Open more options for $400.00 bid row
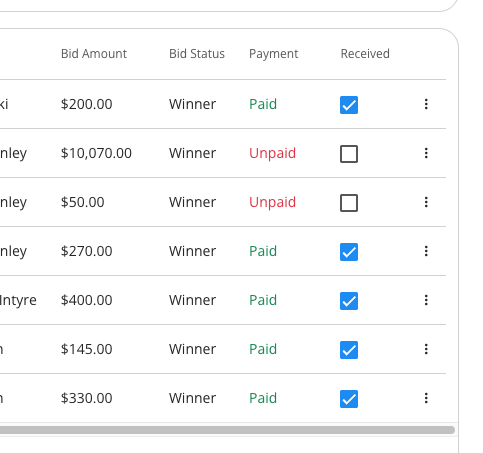The width and height of the screenshot is (483, 453). [426, 300]
